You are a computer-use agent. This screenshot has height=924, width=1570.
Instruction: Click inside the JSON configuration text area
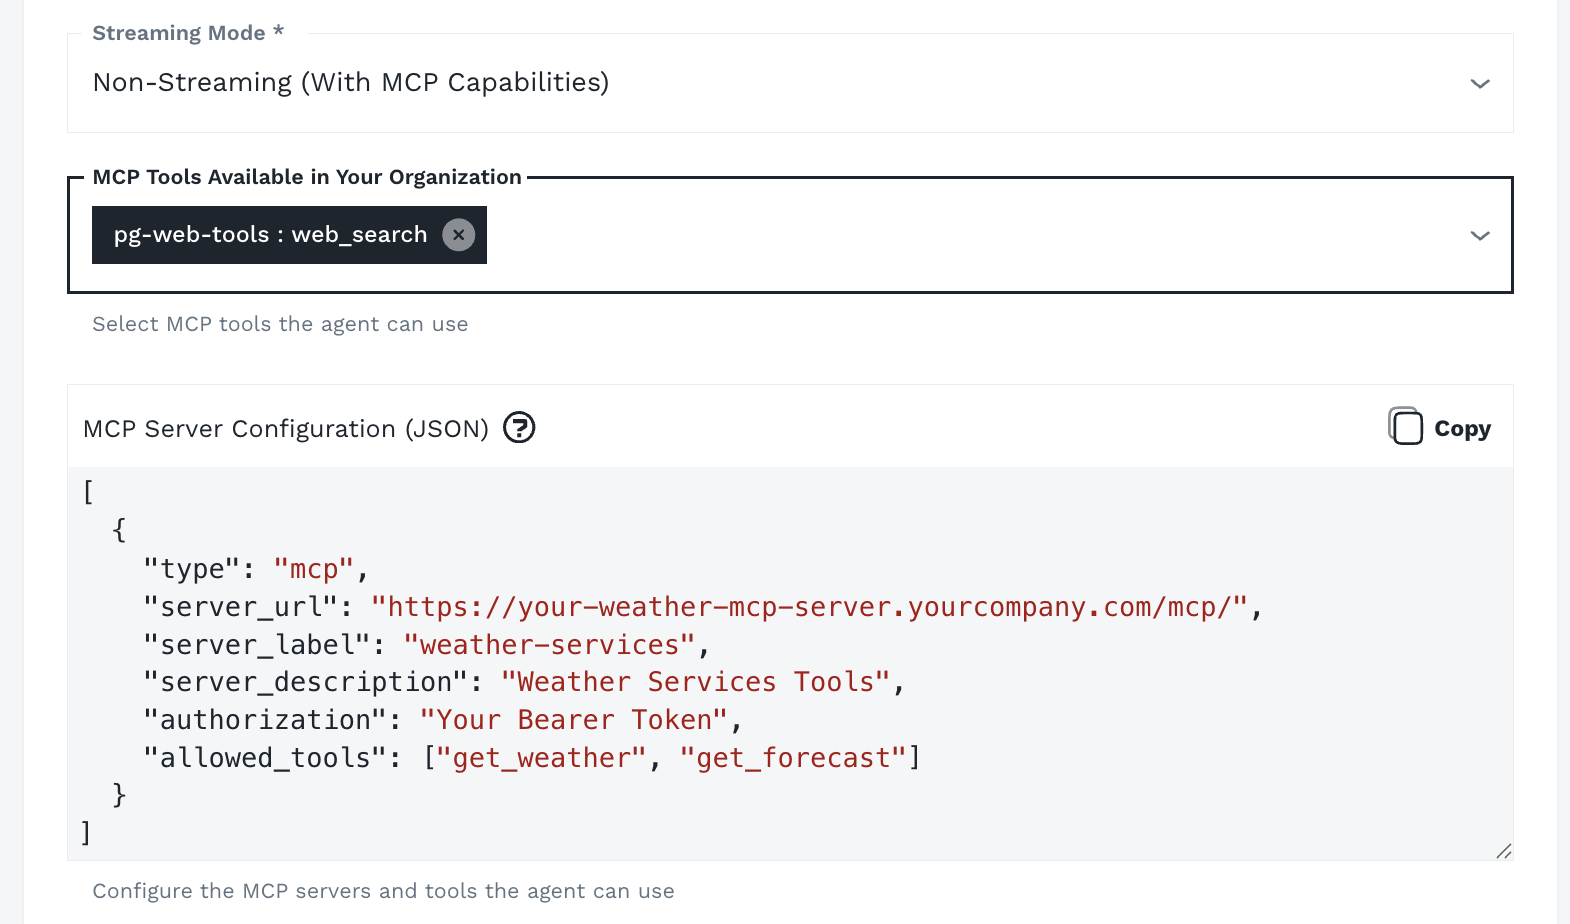point(700,660)
